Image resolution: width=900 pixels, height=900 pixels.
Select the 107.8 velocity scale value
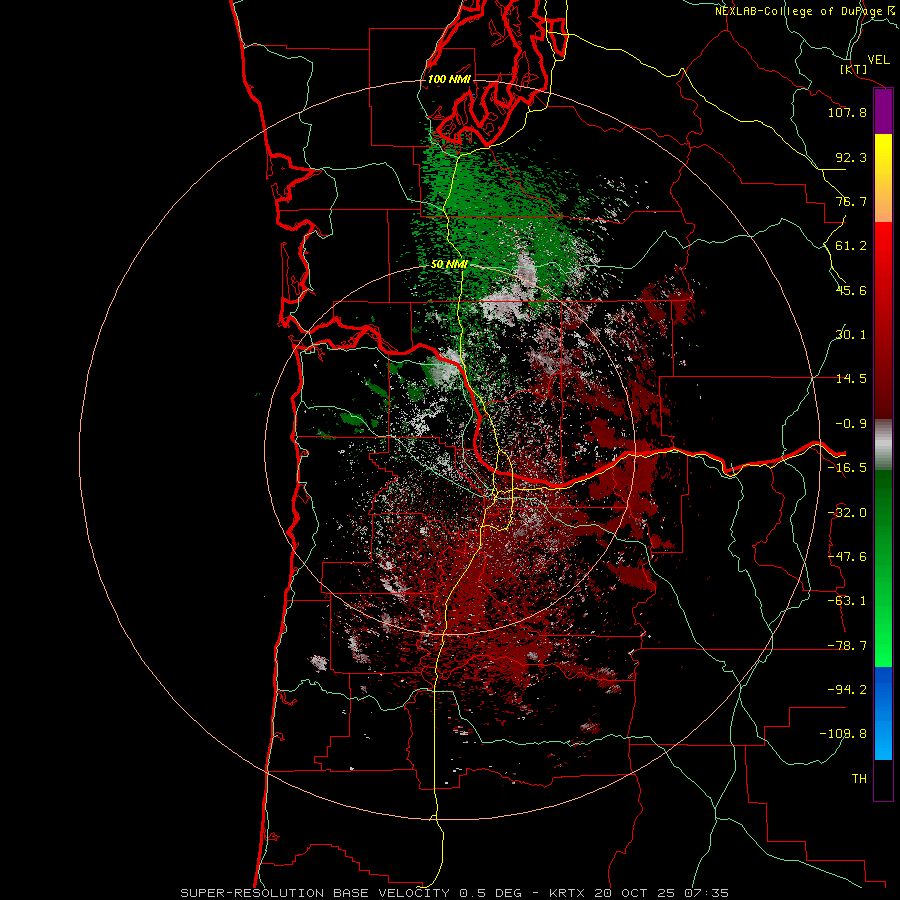coord(847,112)
